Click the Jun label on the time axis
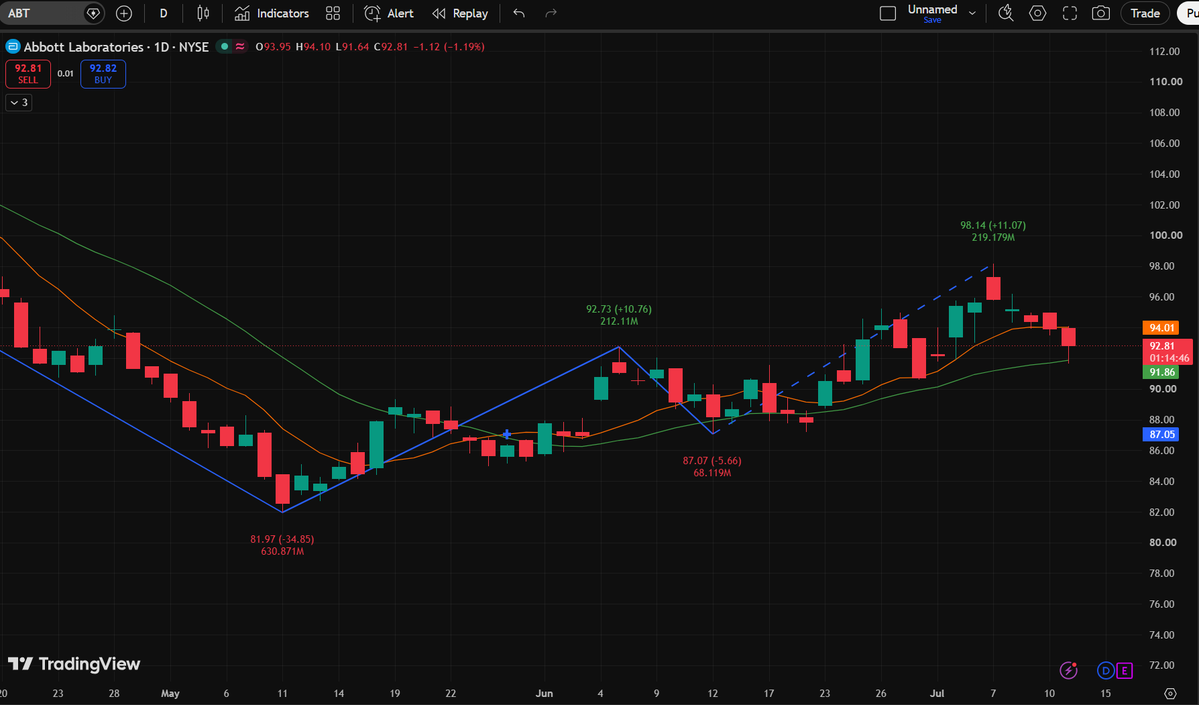The image size is (1199, 705). click(x=544, y=694)
